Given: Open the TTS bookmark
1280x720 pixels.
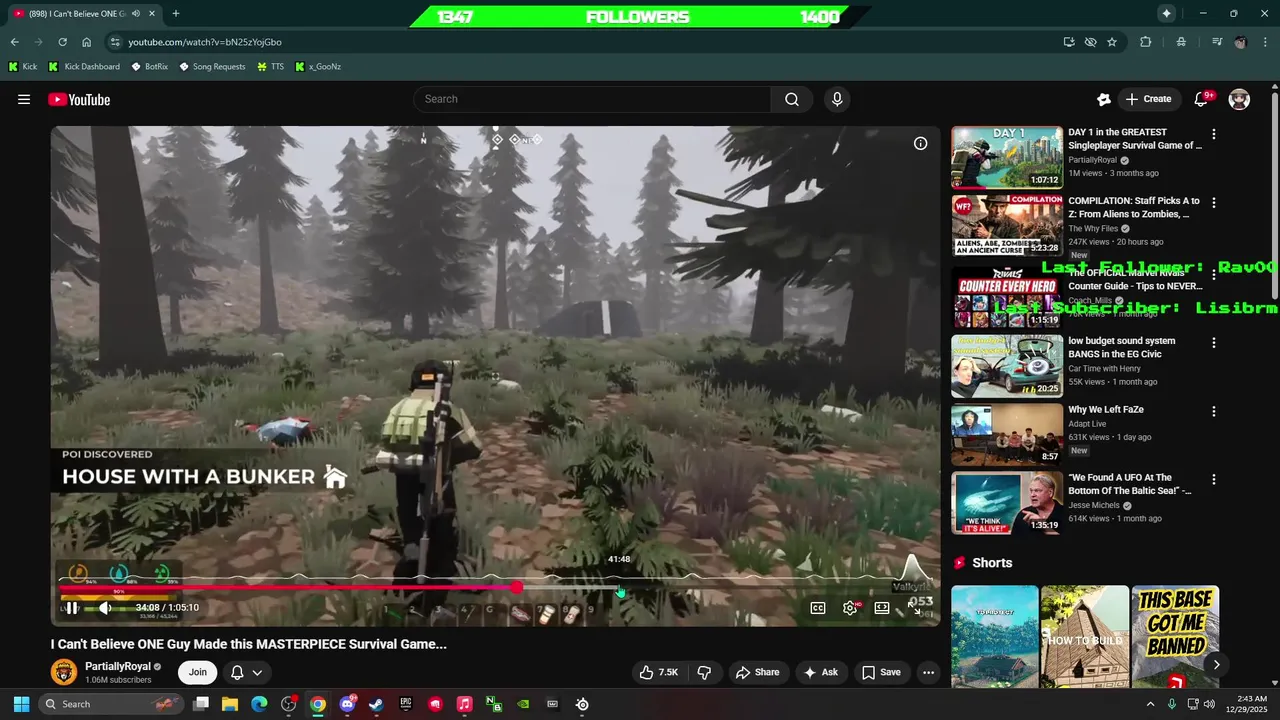Looking at the screenshot, I should pyautogui.click(x=270, y=67).
